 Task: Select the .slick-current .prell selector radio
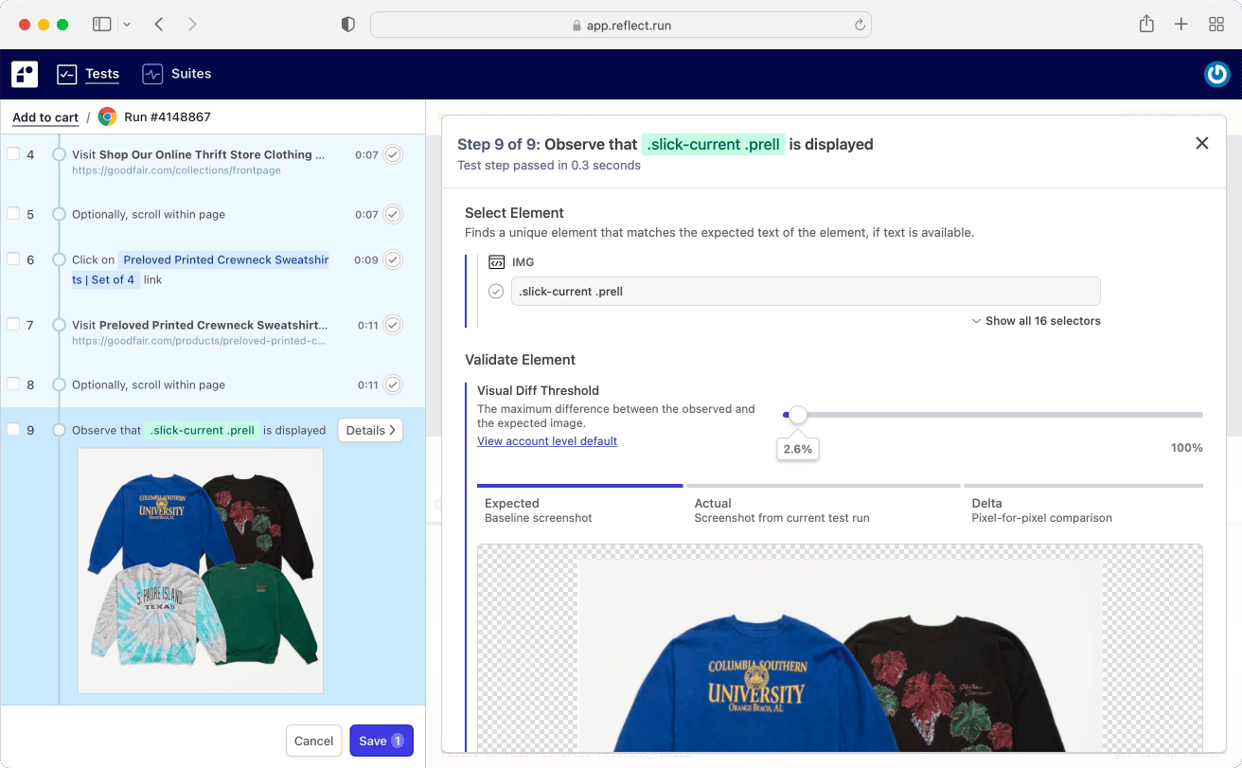(496, 292)
